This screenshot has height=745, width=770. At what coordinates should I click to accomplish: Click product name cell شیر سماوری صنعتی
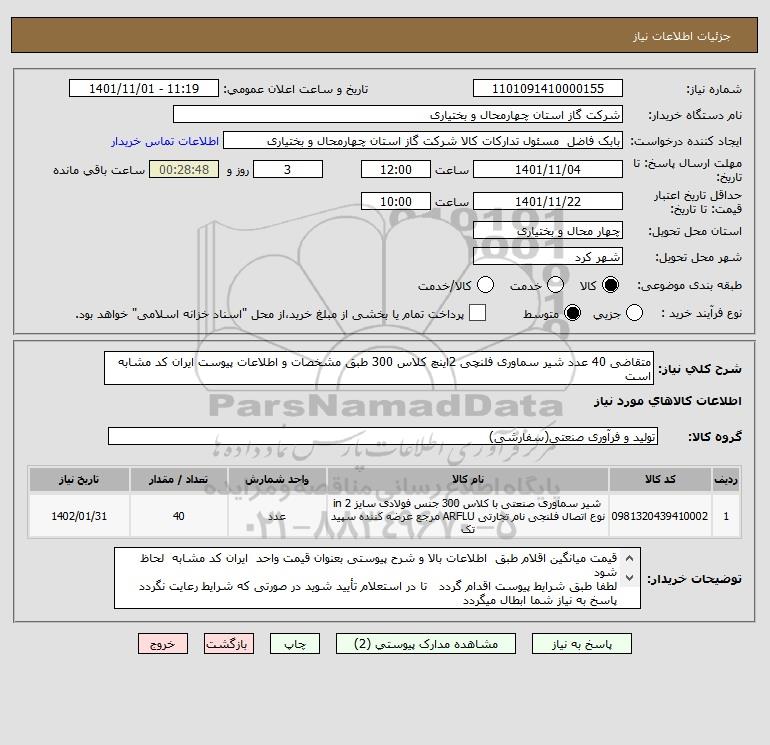468,516
